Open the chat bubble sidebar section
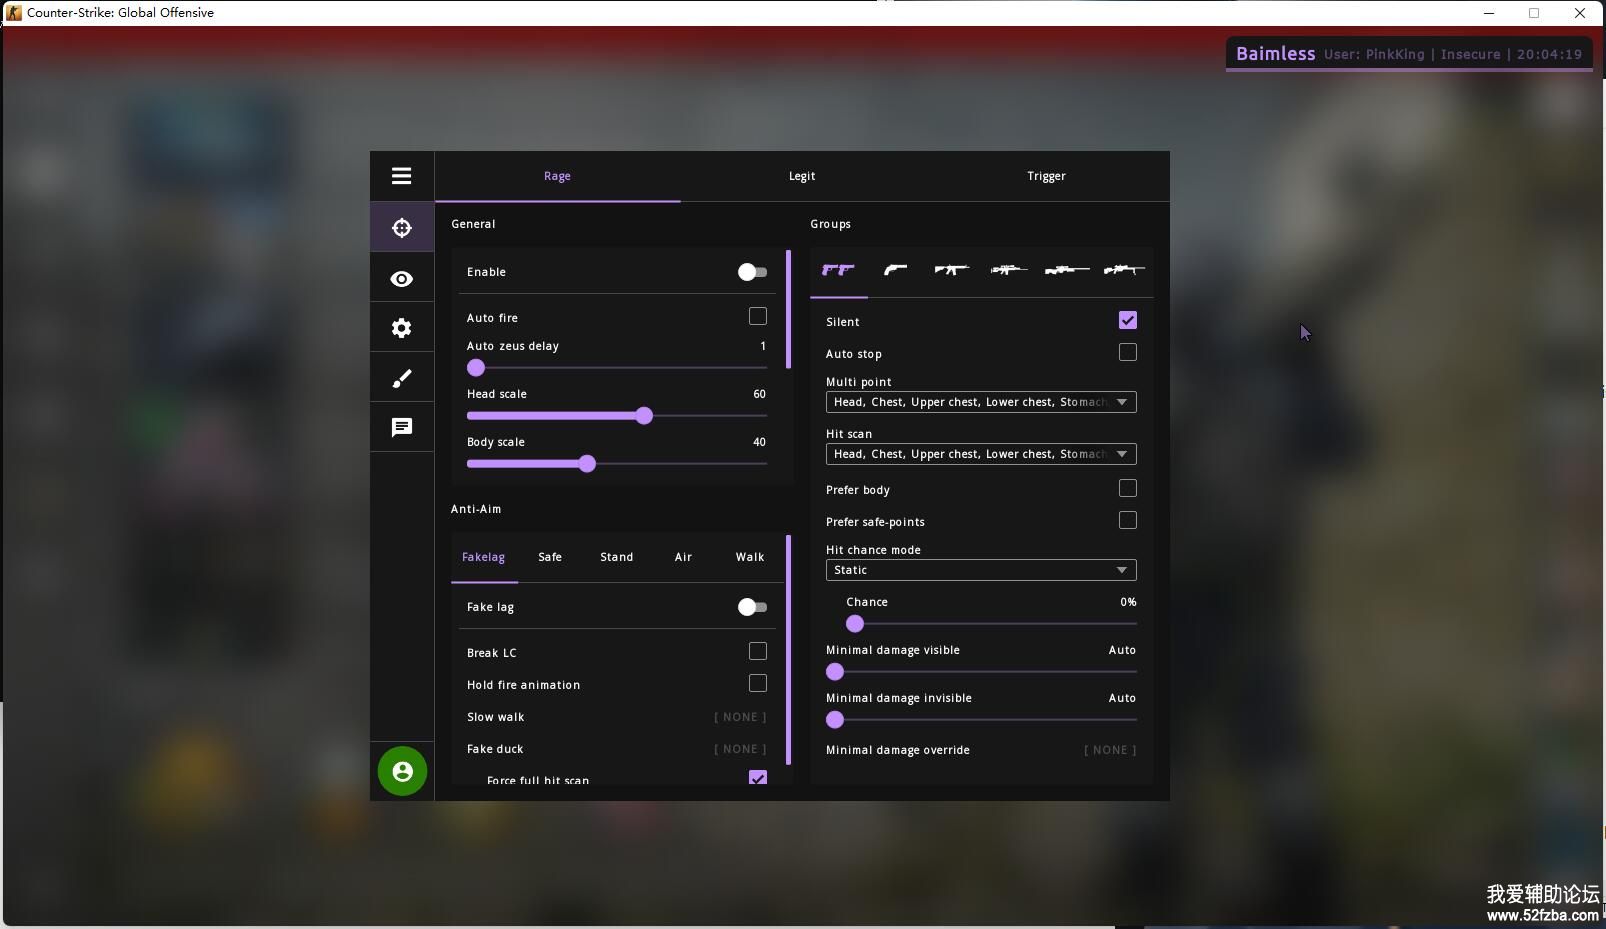The image size is (1606, 929). [x=402, y=427]
